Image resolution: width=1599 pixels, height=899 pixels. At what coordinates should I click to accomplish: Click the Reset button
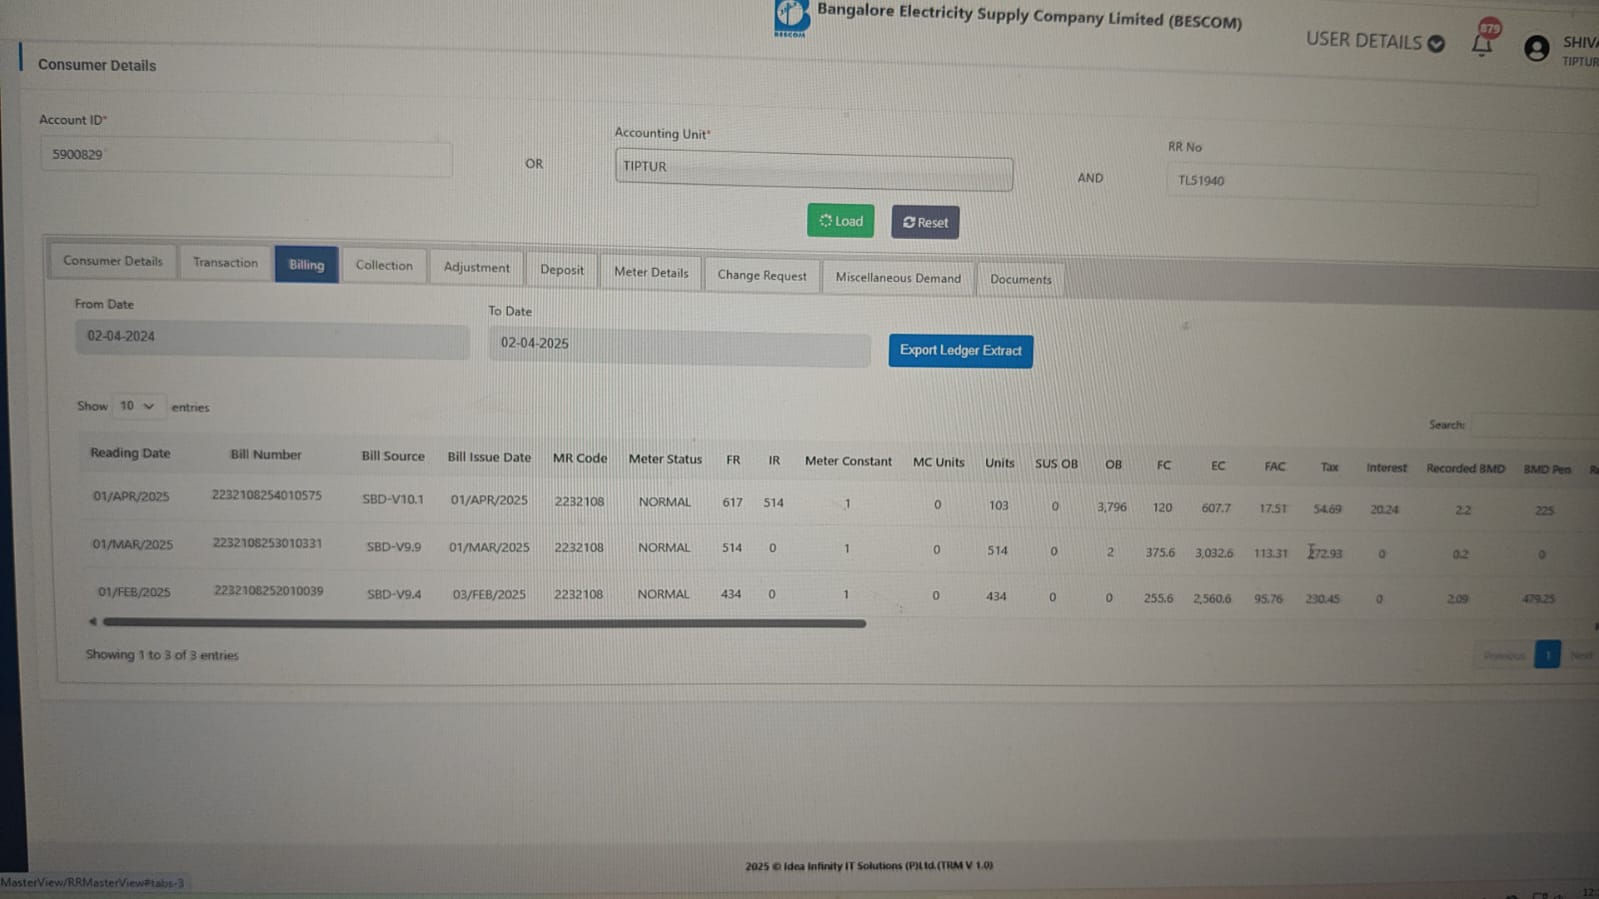[x=925, y=222]
